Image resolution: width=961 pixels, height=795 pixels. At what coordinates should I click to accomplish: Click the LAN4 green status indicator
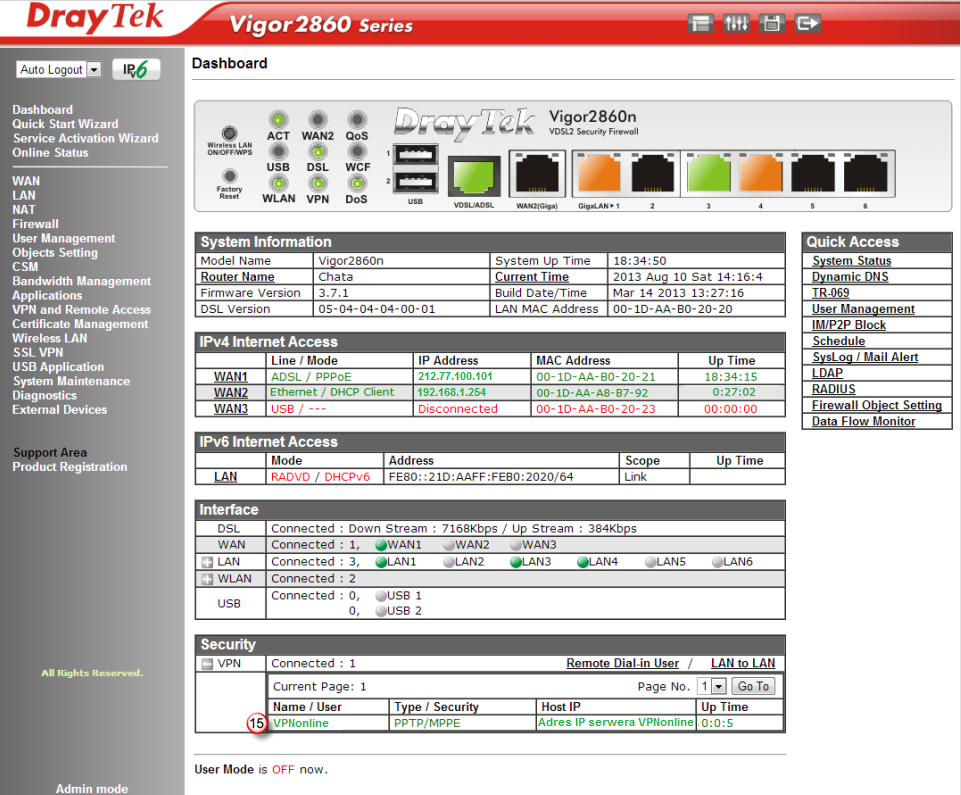click(x=583, y=562)
